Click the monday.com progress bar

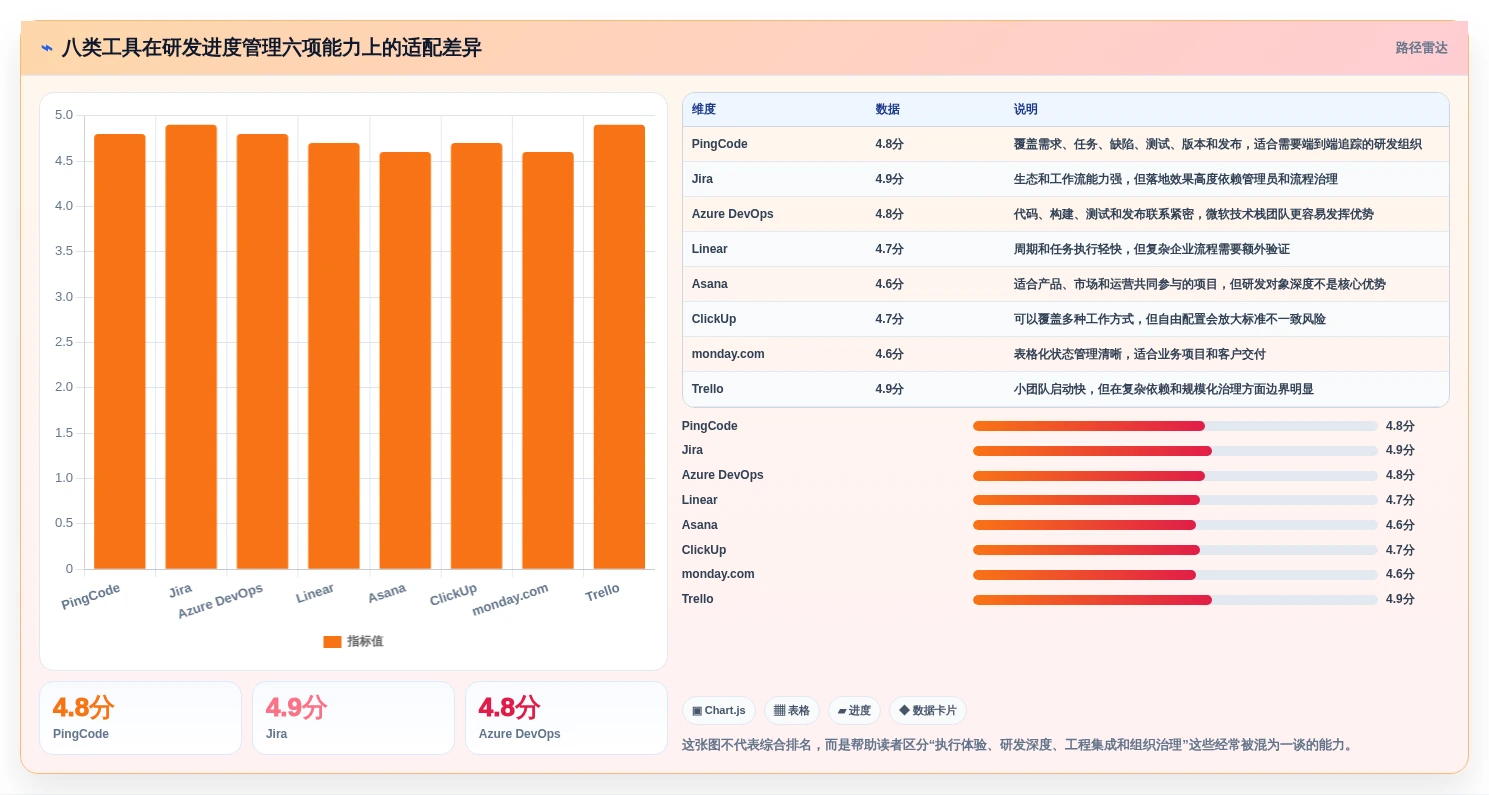click(x=1175, y=575)
